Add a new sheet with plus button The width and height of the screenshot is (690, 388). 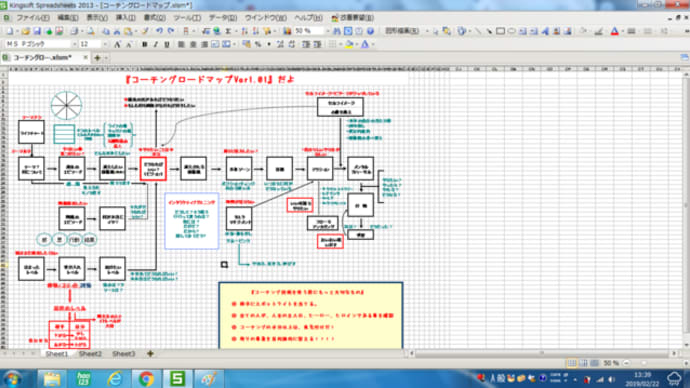tap(150, 354)
